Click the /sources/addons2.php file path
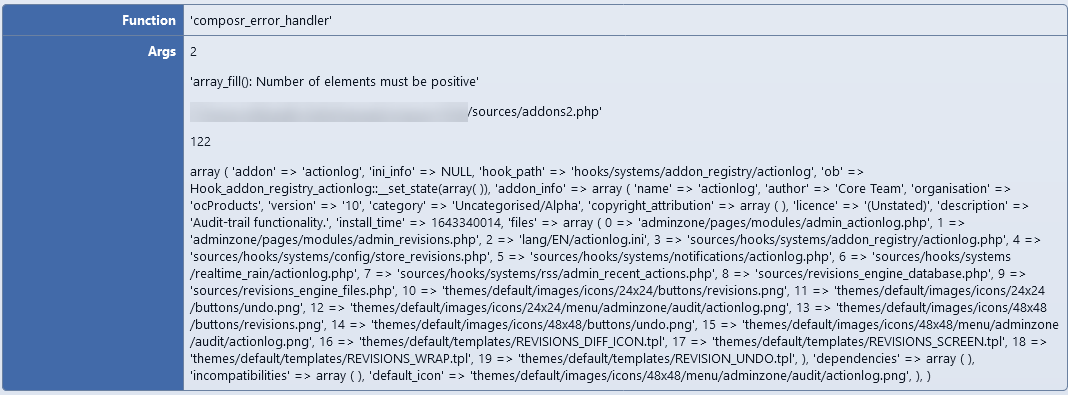 pyautogui.click(x=535, y=112)
